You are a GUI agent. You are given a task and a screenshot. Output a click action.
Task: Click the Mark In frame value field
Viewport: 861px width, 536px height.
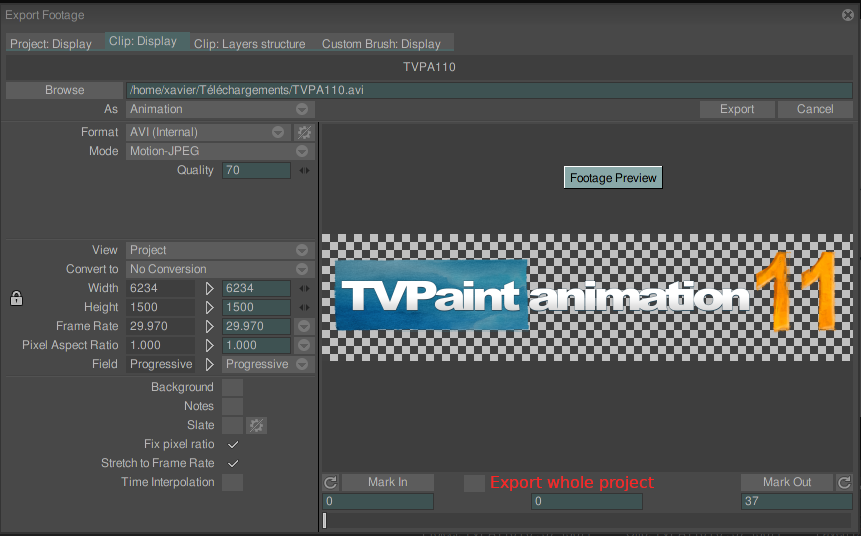point(378,501)
